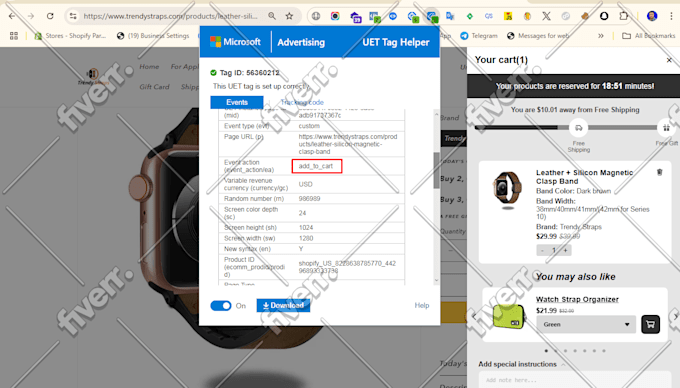Open the Green color dropdown

(x=586, y=324)
